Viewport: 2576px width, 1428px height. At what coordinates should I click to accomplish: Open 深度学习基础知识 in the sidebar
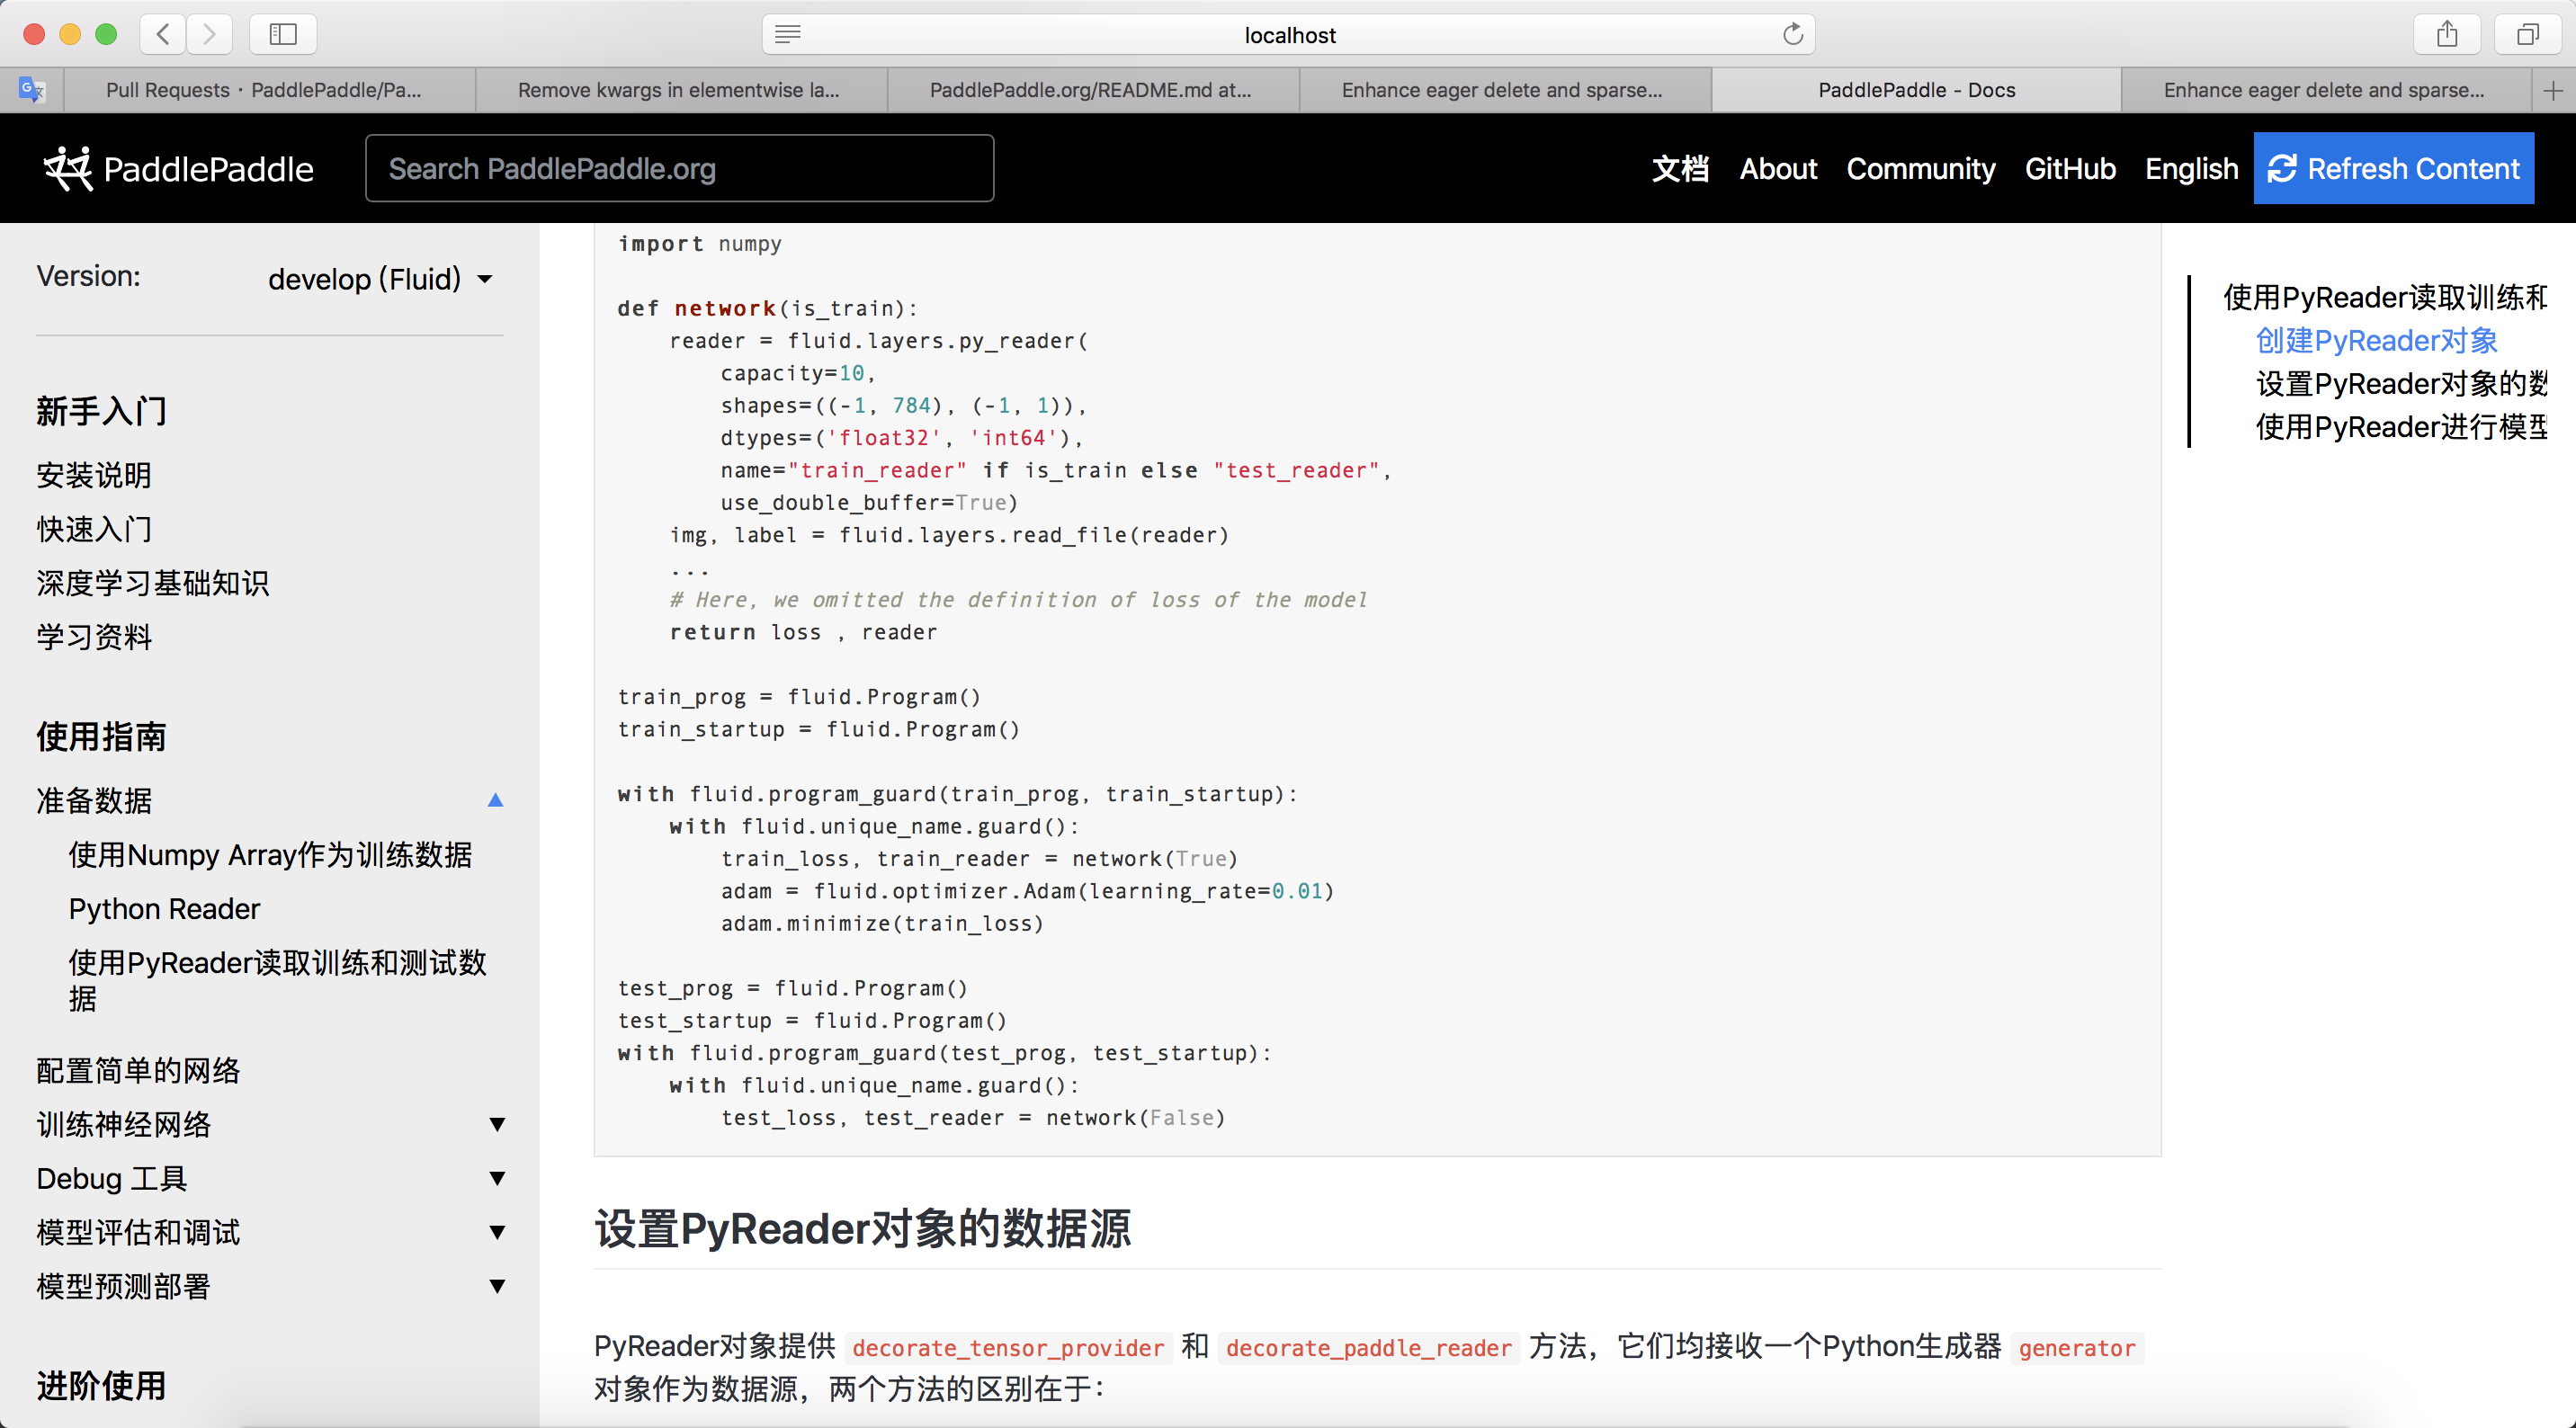[x=152, y=583]
